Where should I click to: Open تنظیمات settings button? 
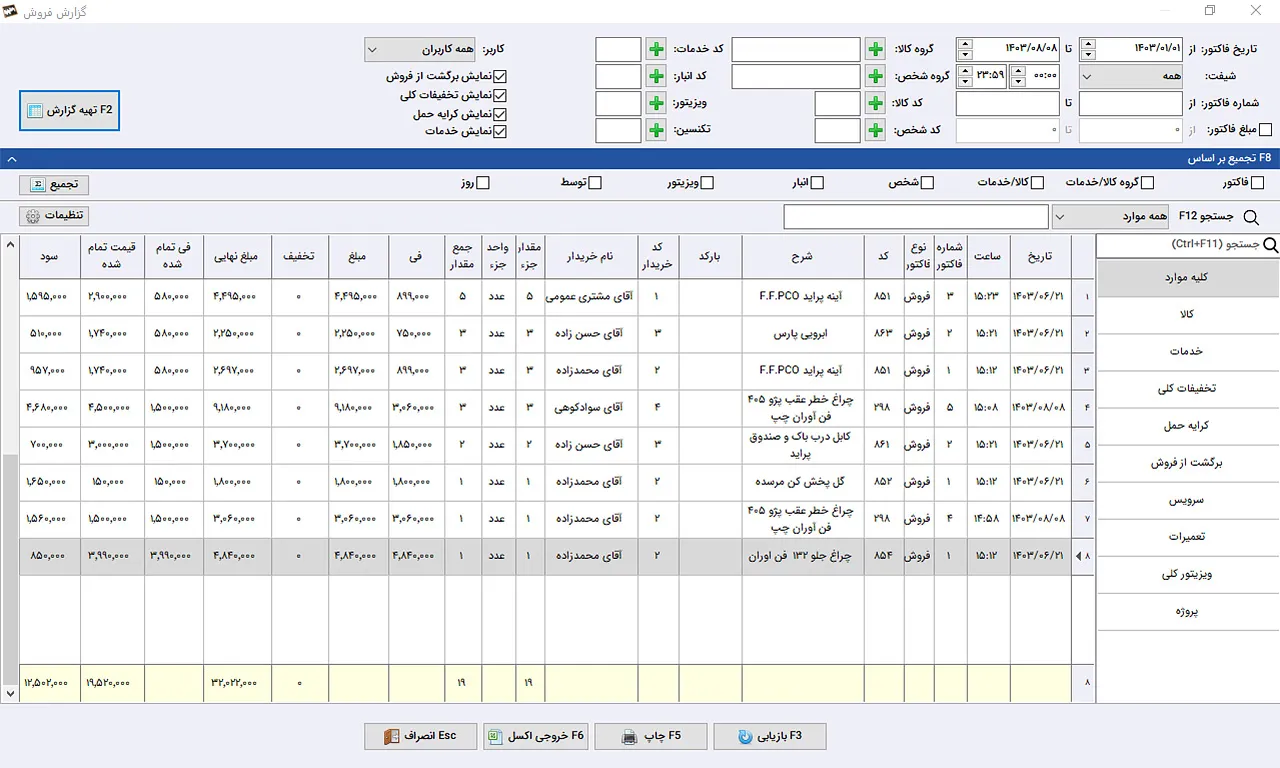(x=54, y=216)
